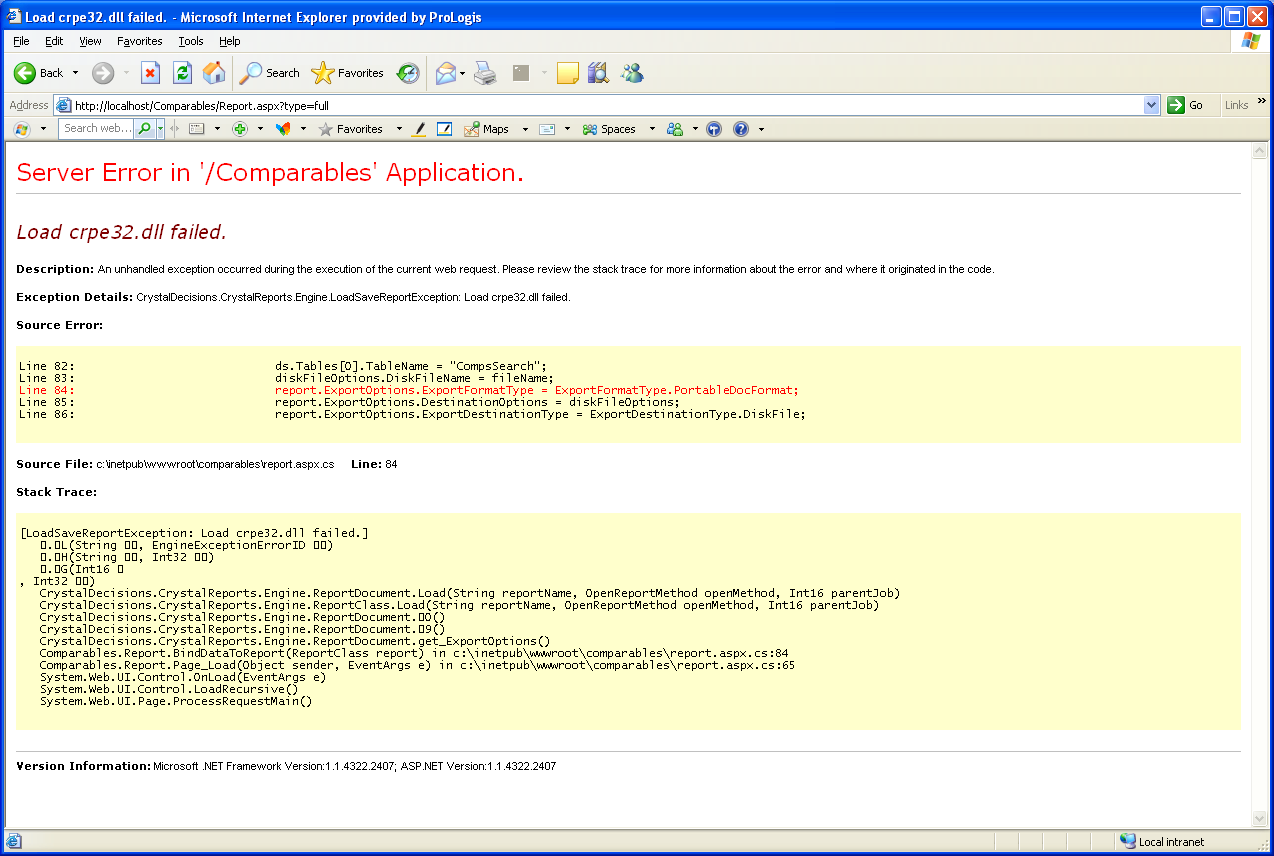The image size is (1274, 856).
Task: Click the red highlighted Line 84 code
Action: pos(409,390)
